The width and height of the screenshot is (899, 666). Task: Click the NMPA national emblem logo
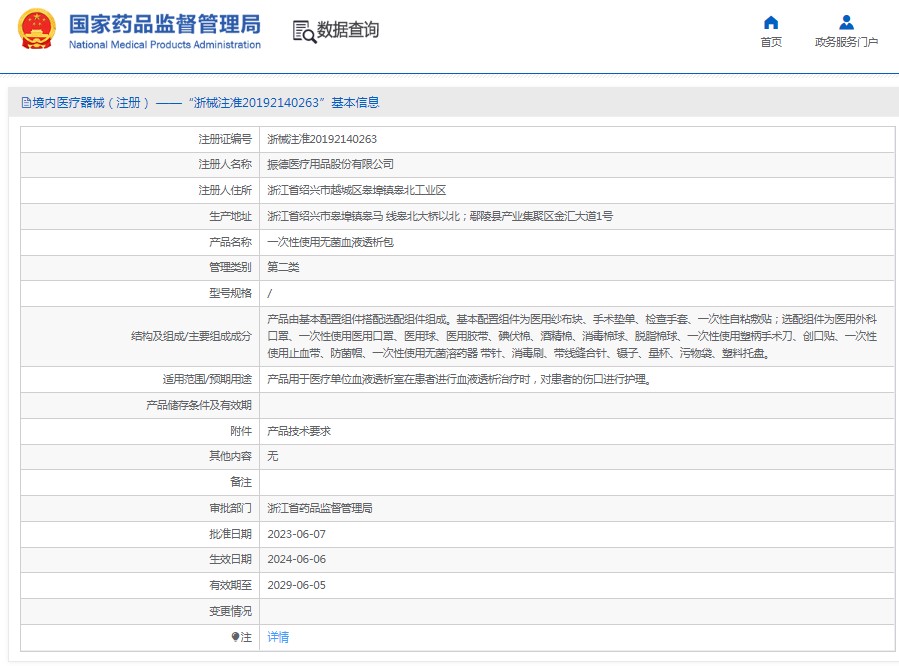(x=37, y=30)
